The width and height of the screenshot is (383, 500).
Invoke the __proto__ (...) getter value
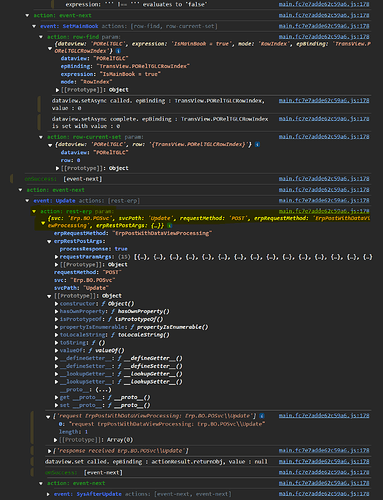tap(103, 390)
